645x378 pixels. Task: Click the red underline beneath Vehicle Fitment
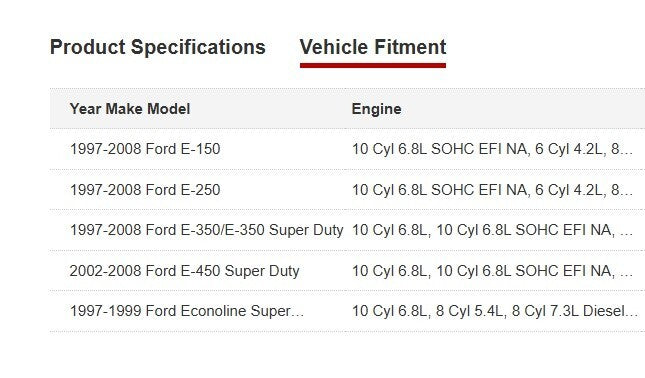(373, 65)
